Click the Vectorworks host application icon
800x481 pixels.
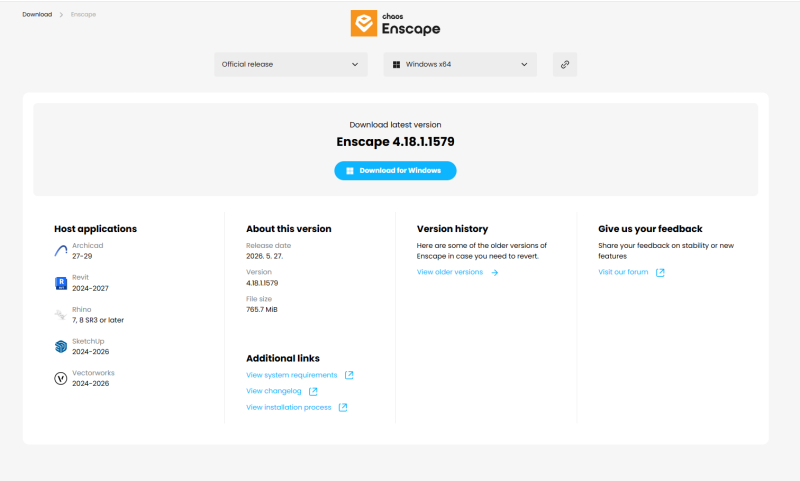click(61, 378)
